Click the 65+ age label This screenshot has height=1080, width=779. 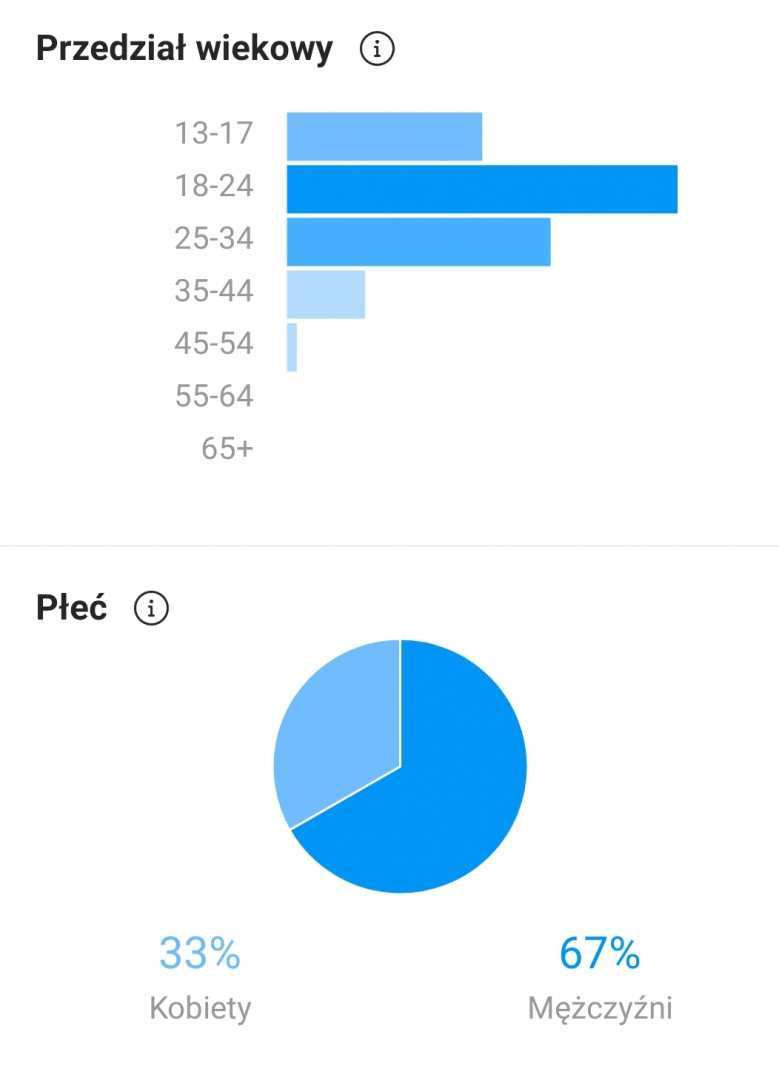(227, 448)
